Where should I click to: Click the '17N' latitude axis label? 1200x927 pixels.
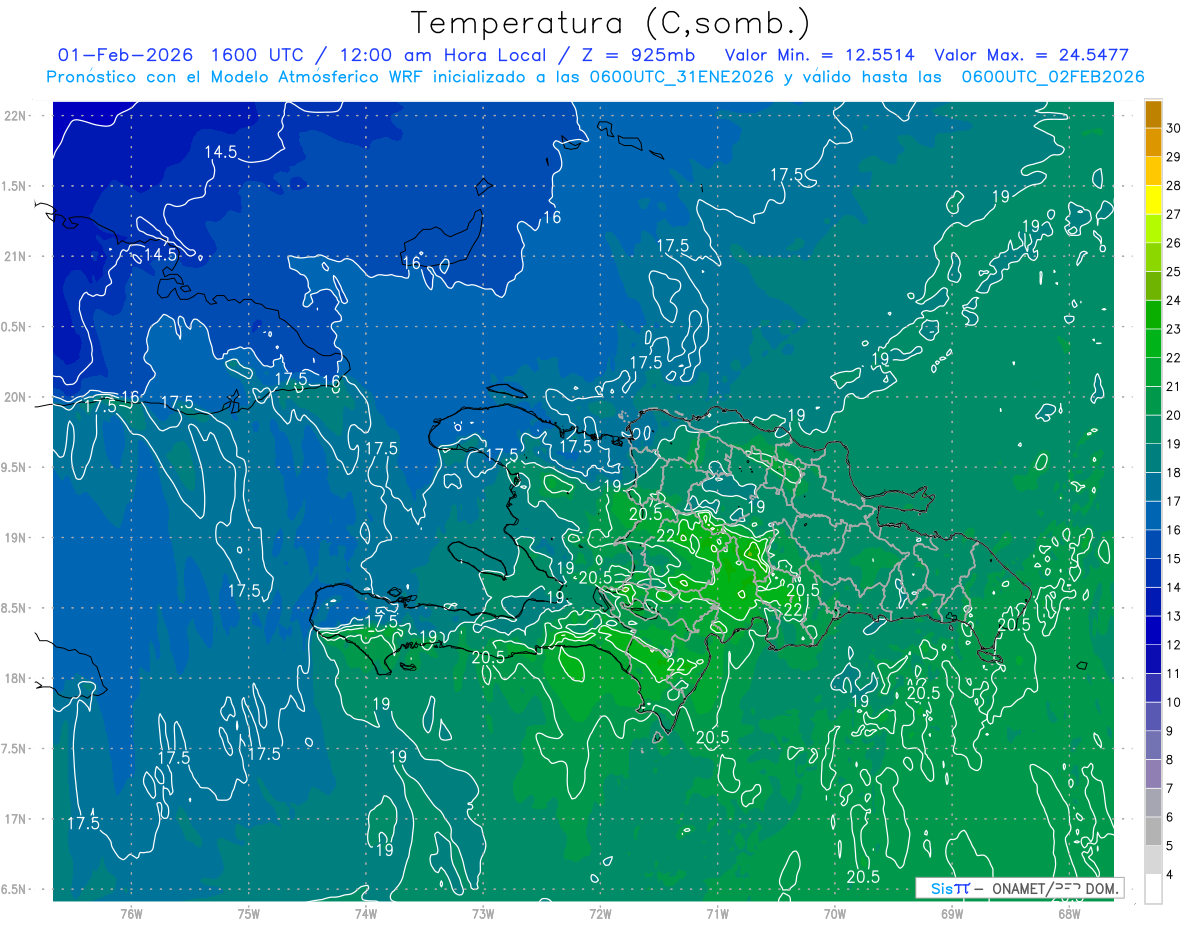click(14, 819)
